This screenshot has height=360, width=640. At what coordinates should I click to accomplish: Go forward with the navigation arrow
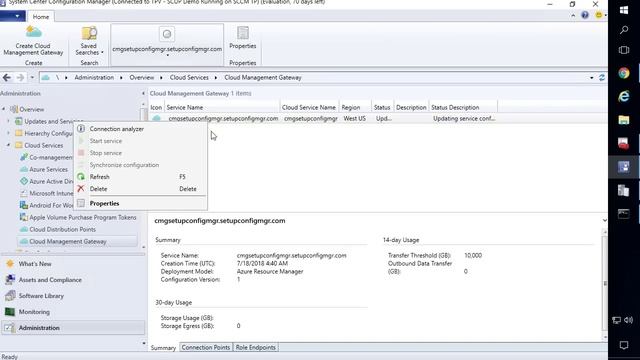click(20, 77)
